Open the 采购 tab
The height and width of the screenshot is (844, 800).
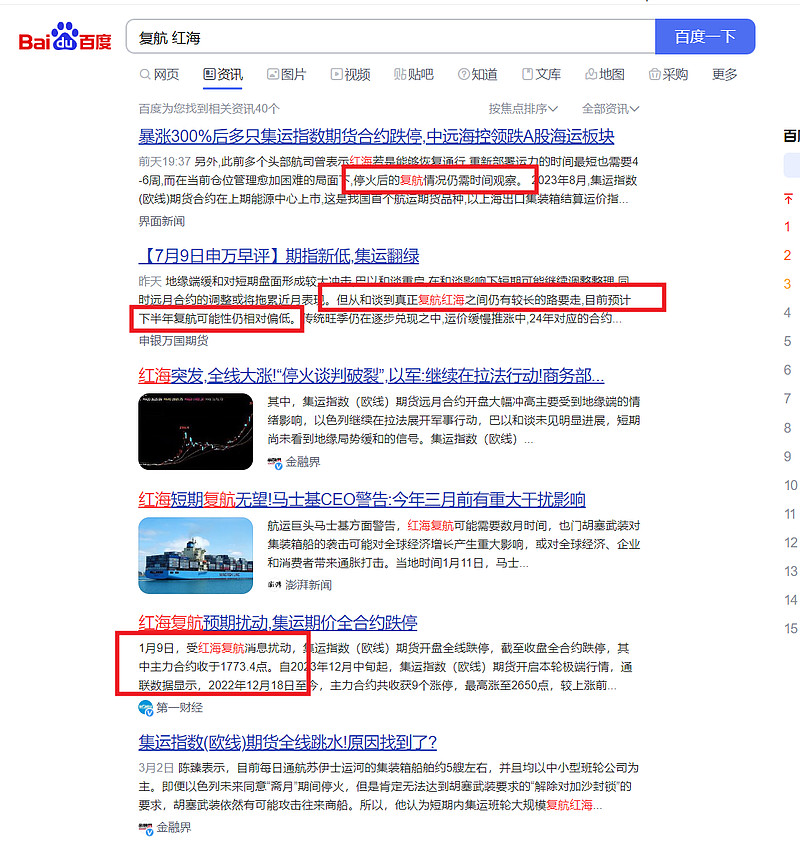[x=668, y=74]
